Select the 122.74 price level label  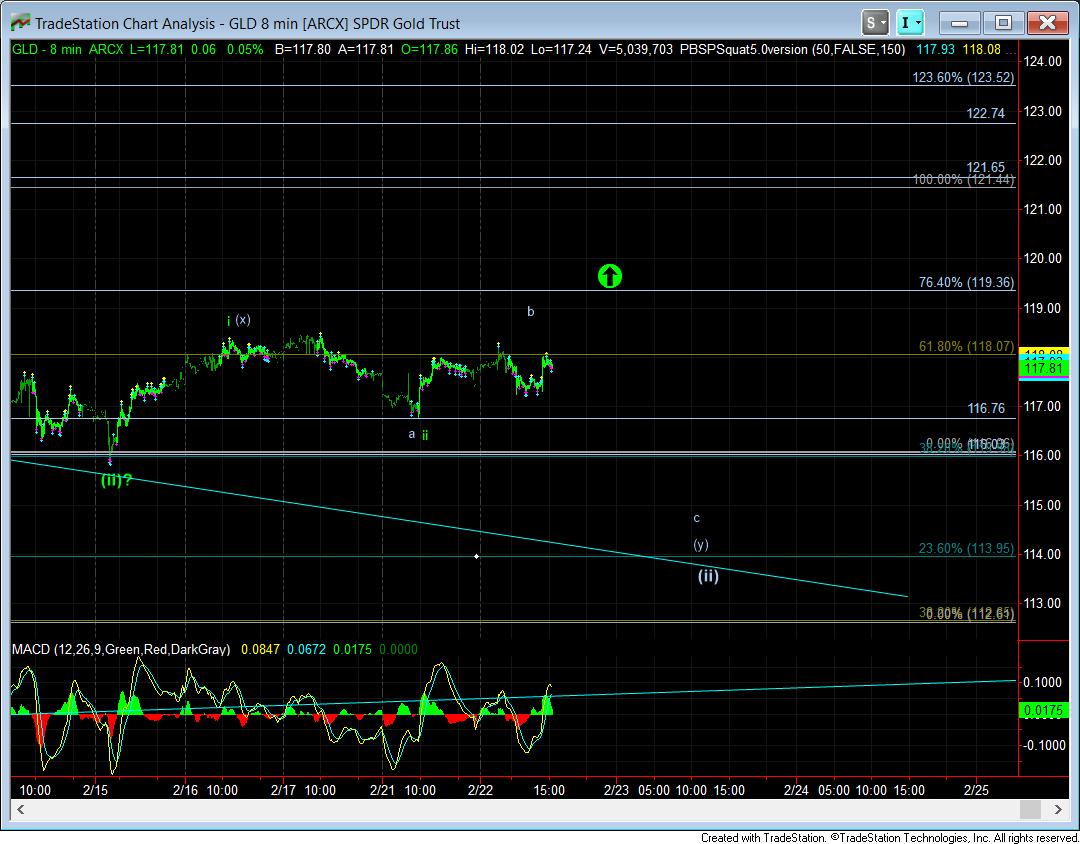click(986, 114)
